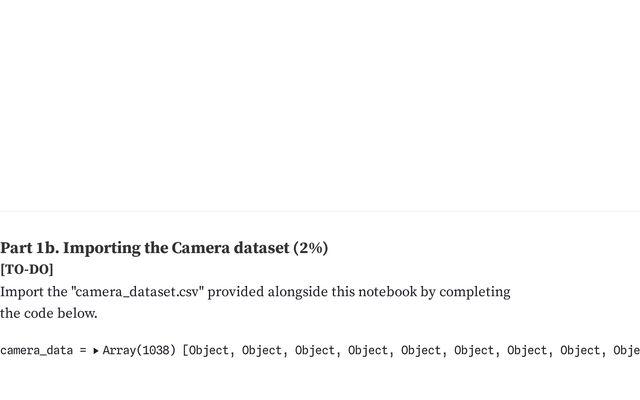Click the [TO-DO] label

pyautogui.click(x=27, y=270)
